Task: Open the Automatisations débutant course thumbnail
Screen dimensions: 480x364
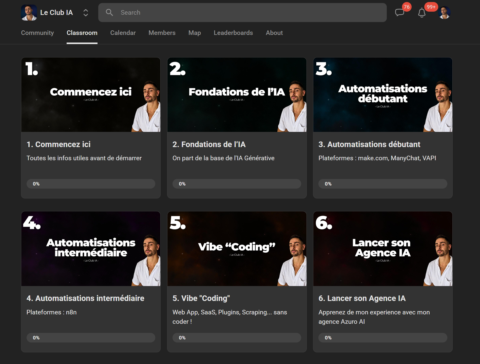Action: click(x=383, y=95)
